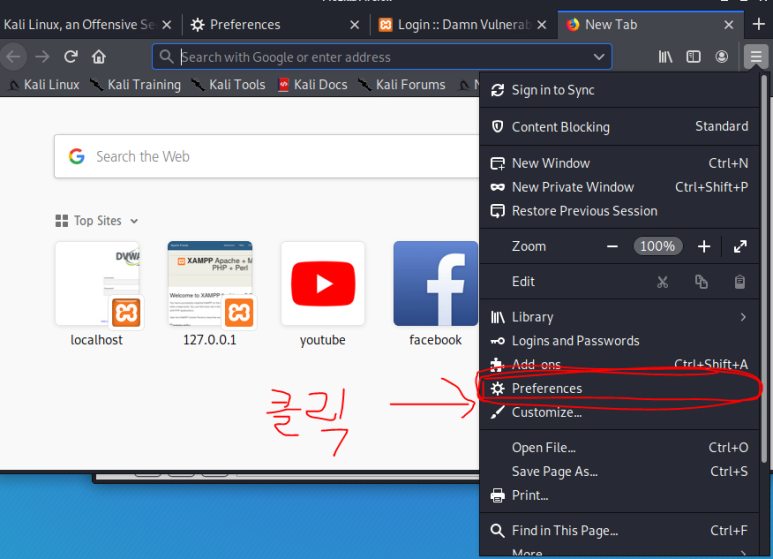Show sidebars using the sidebar icon
Image resolution: width=773 pixels, height=559 pixels.
pyautogui.click(x=693, y=57)
